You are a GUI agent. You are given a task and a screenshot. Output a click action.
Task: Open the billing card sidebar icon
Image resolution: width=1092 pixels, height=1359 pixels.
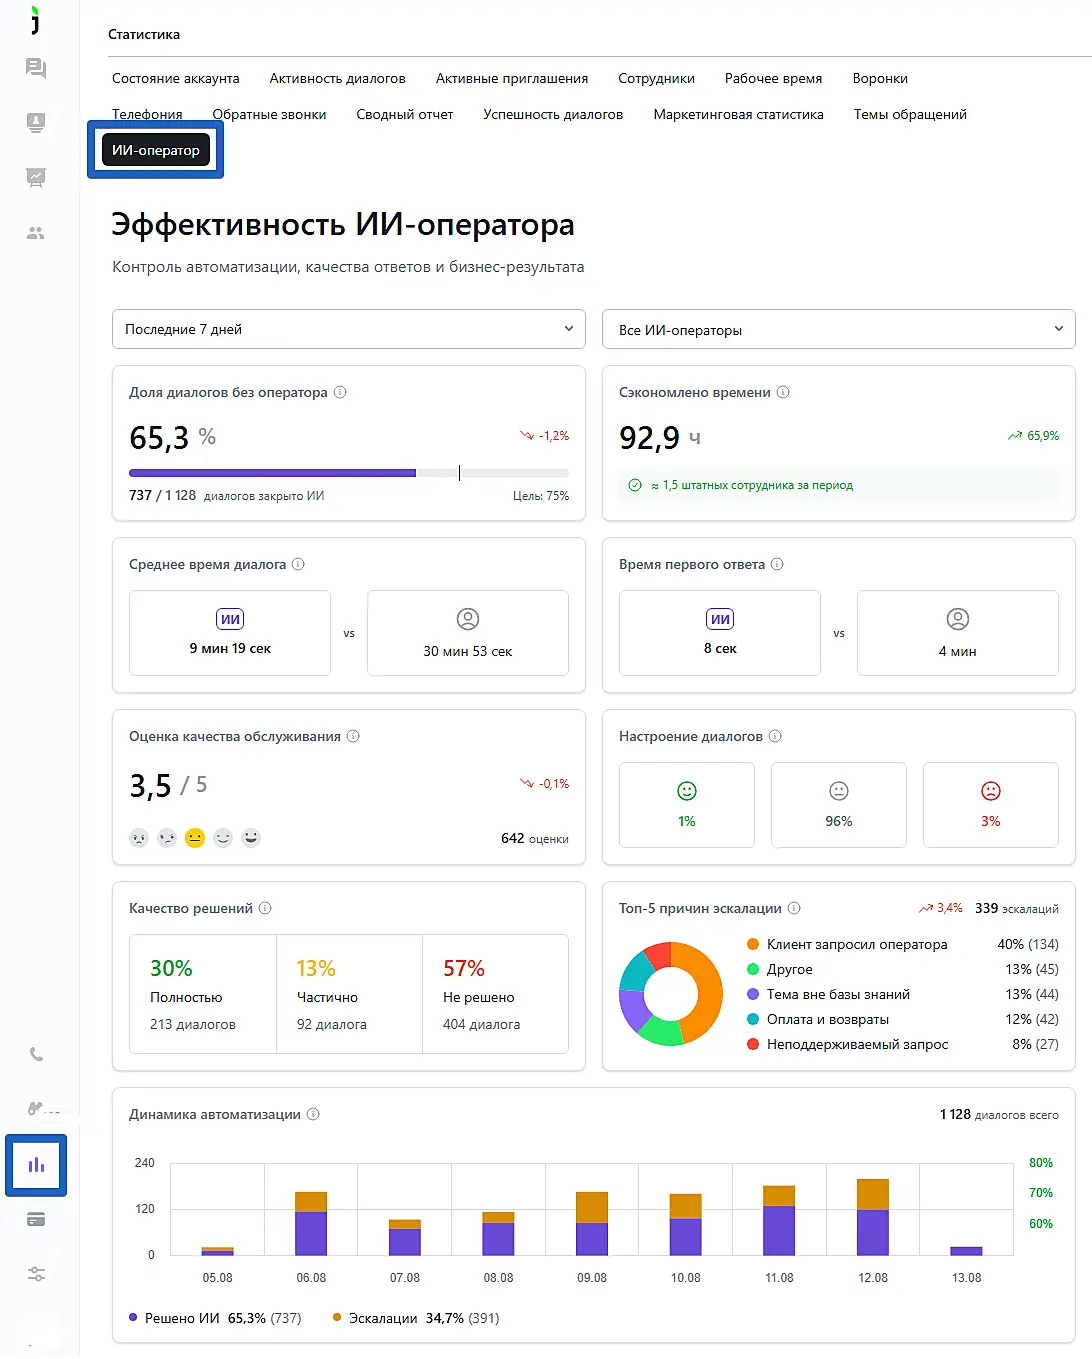[x=36, y=1219]
